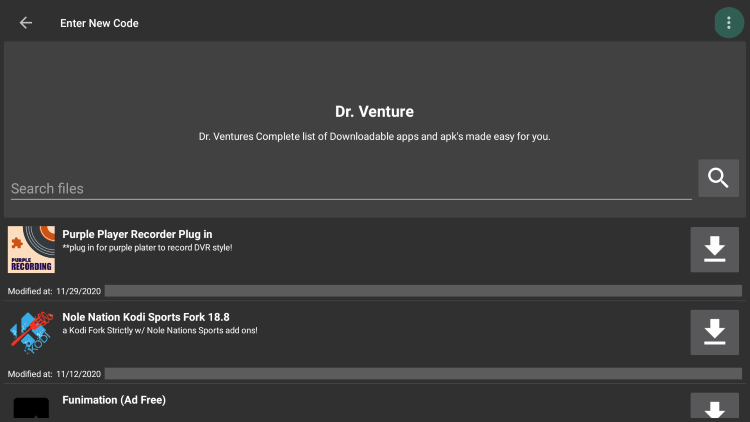
Task: Download Nole Nation Kodi Sports Fork
Action: (x=714, y=332)
